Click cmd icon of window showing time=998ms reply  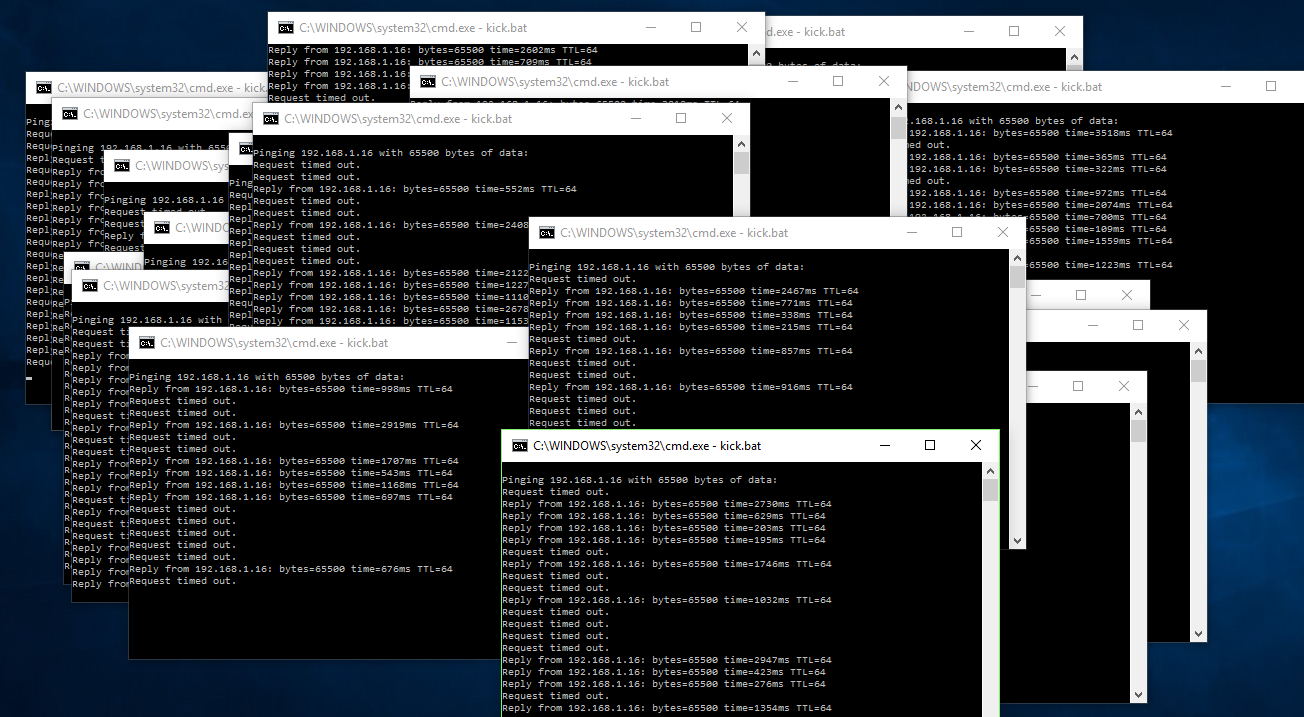click(147, 342)
